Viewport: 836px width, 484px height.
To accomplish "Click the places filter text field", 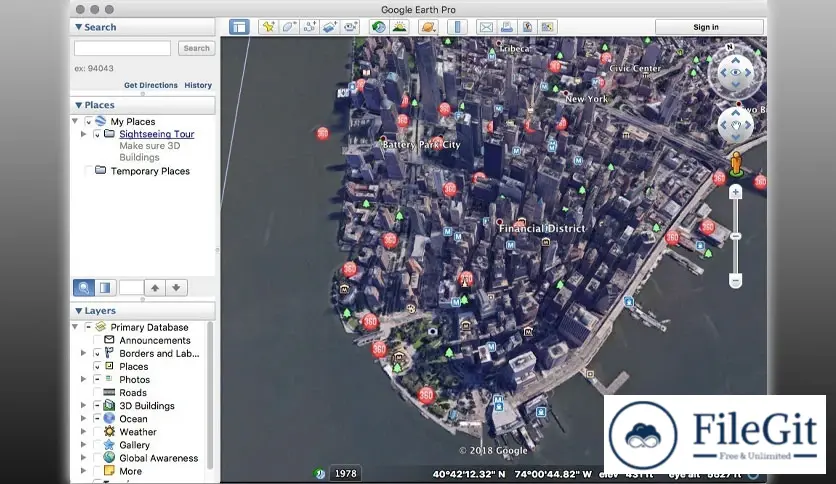I will point(131,288).
